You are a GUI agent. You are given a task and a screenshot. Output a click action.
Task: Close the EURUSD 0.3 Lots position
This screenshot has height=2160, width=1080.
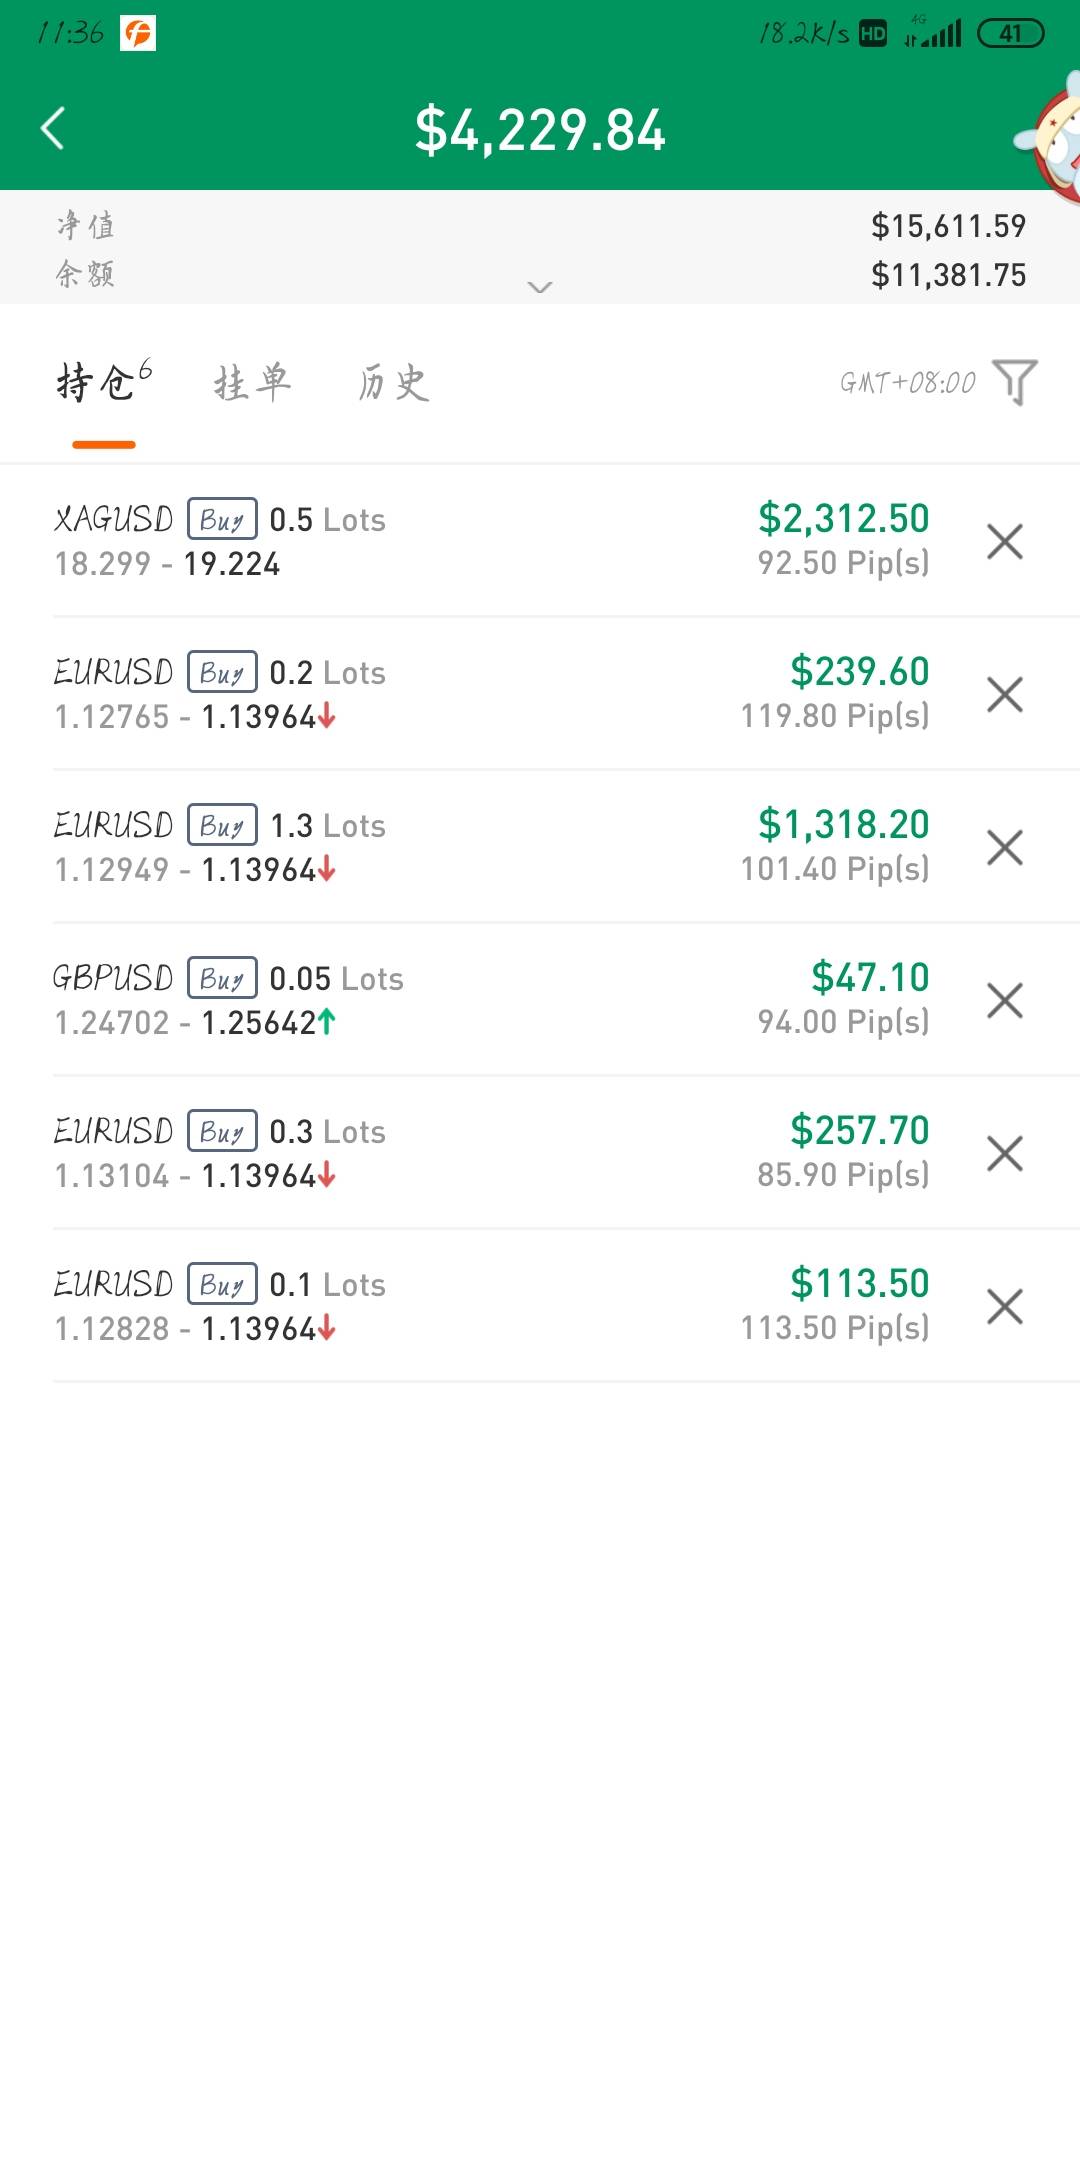tap(1004, 1154)
